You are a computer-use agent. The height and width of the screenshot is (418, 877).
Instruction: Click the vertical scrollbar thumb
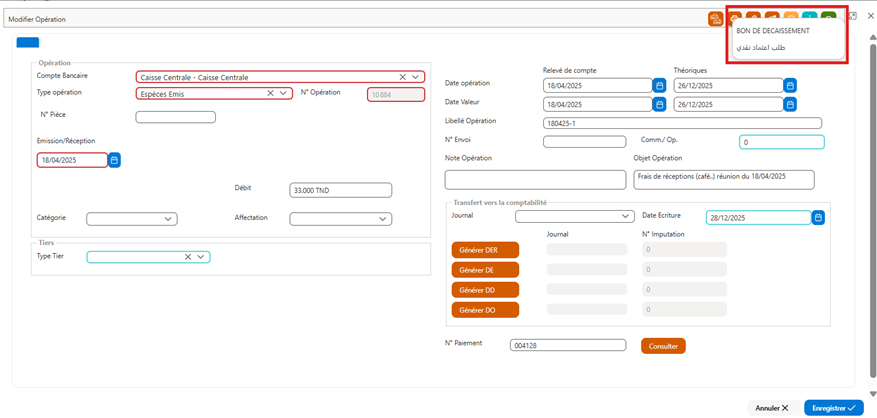tap(873, 213)
